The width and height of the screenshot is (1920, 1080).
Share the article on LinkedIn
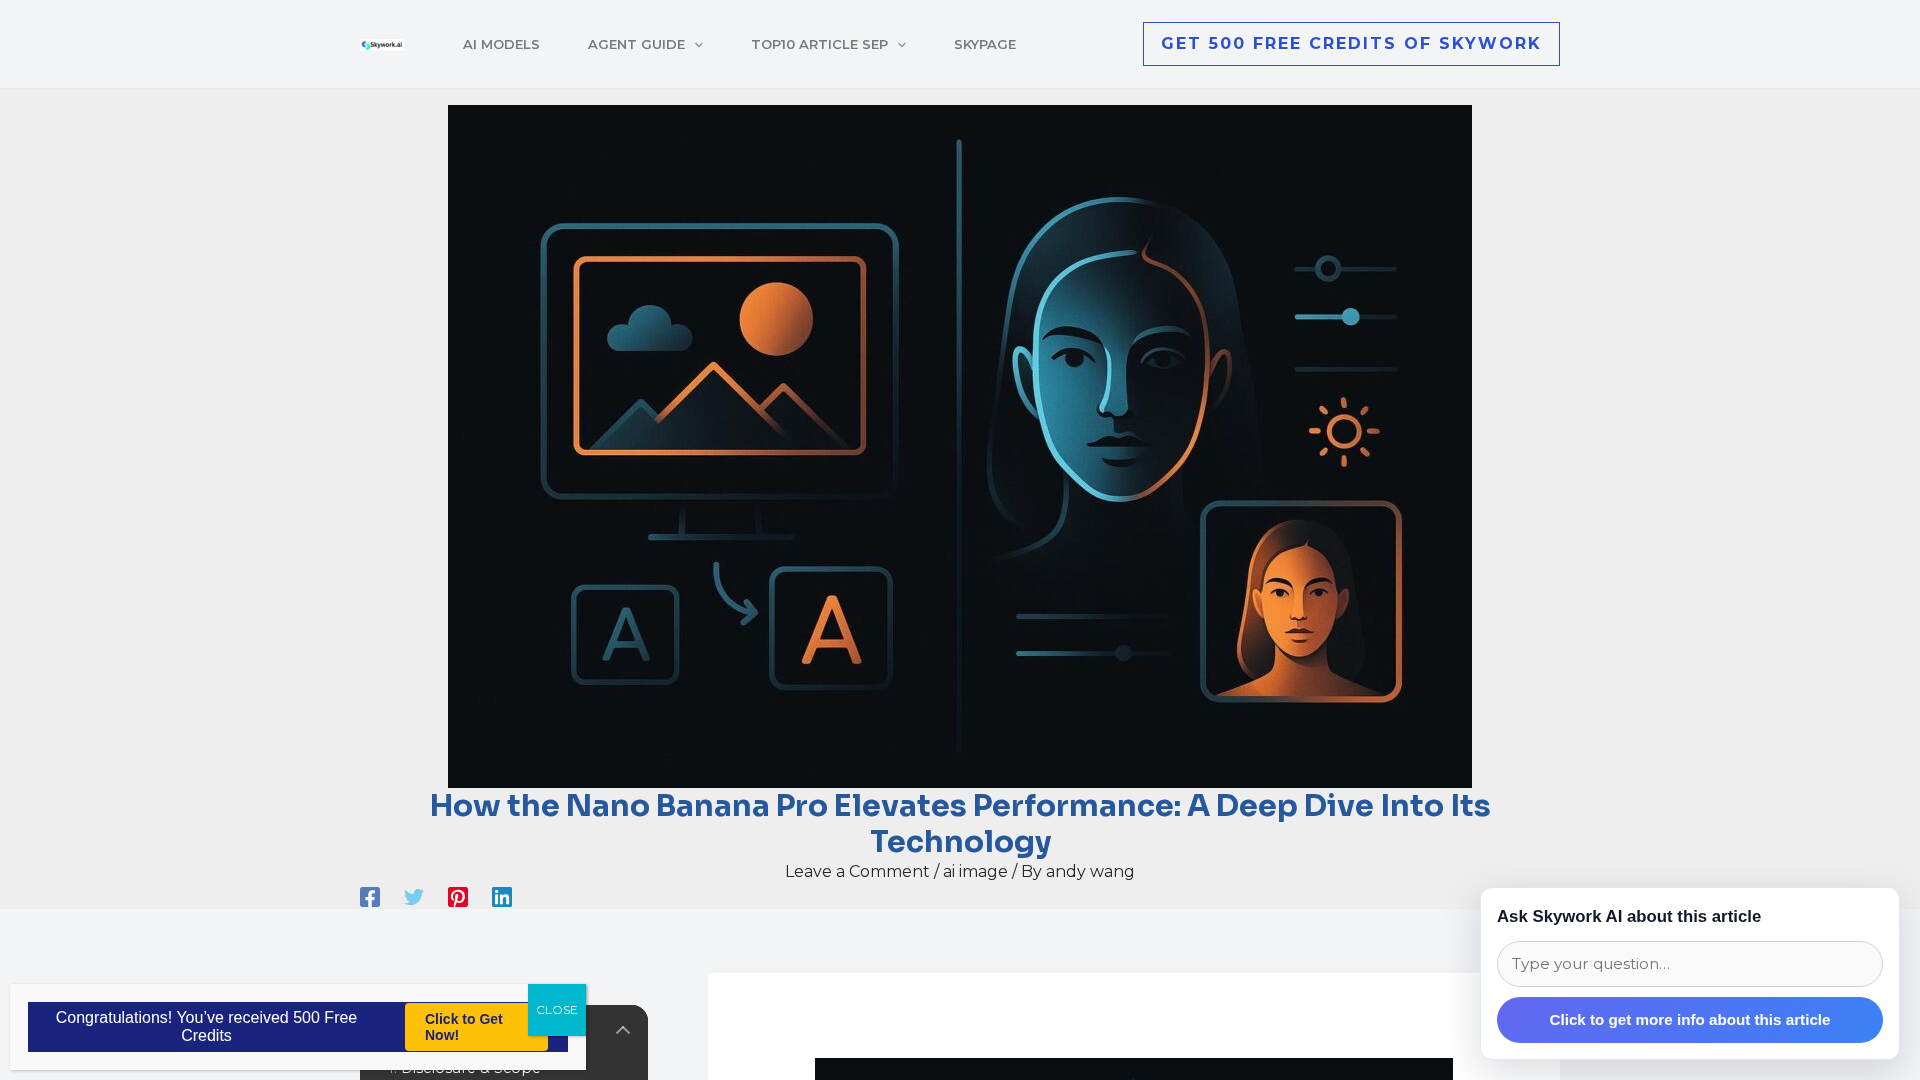click(502, 897)
